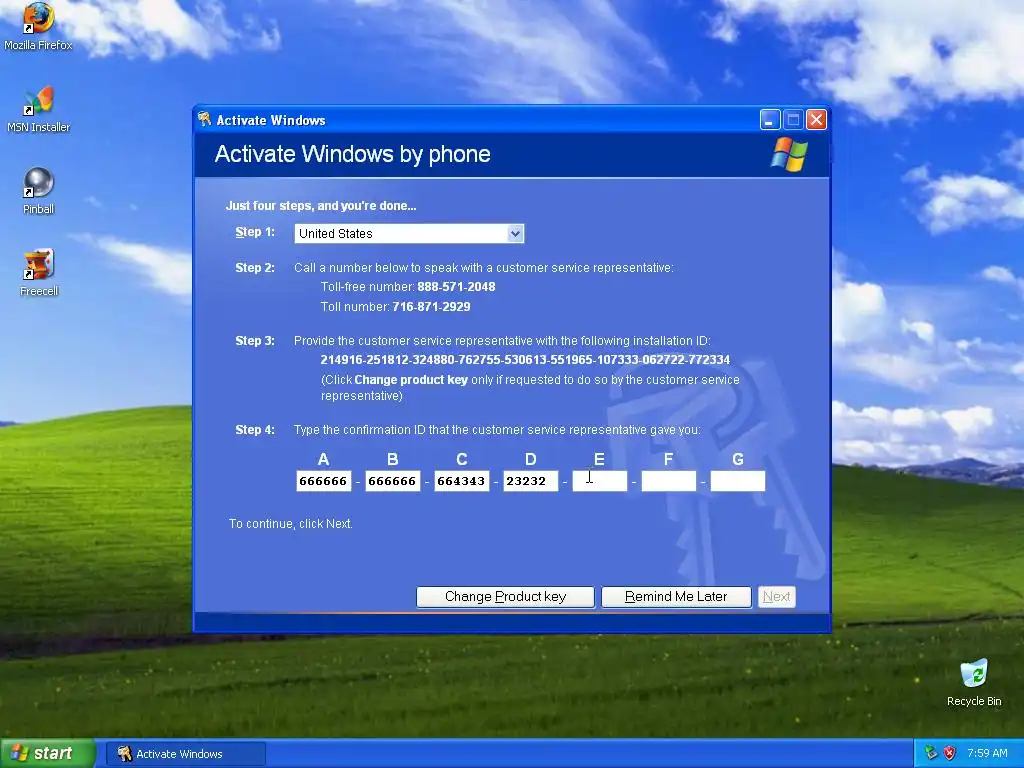Select the Recycle Bin icon
1024x768 pixels.
[x=974, y=682]
